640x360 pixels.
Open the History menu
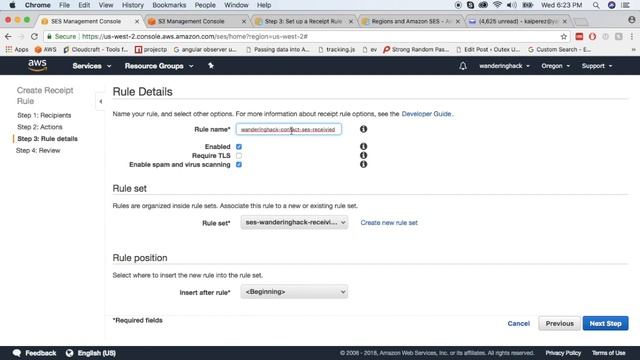coord(133,5)
